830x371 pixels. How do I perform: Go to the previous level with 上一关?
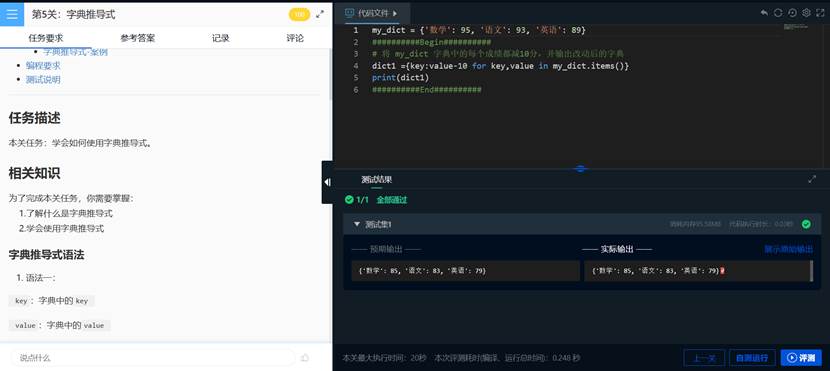pyautogui.click(x=704, y=358)
